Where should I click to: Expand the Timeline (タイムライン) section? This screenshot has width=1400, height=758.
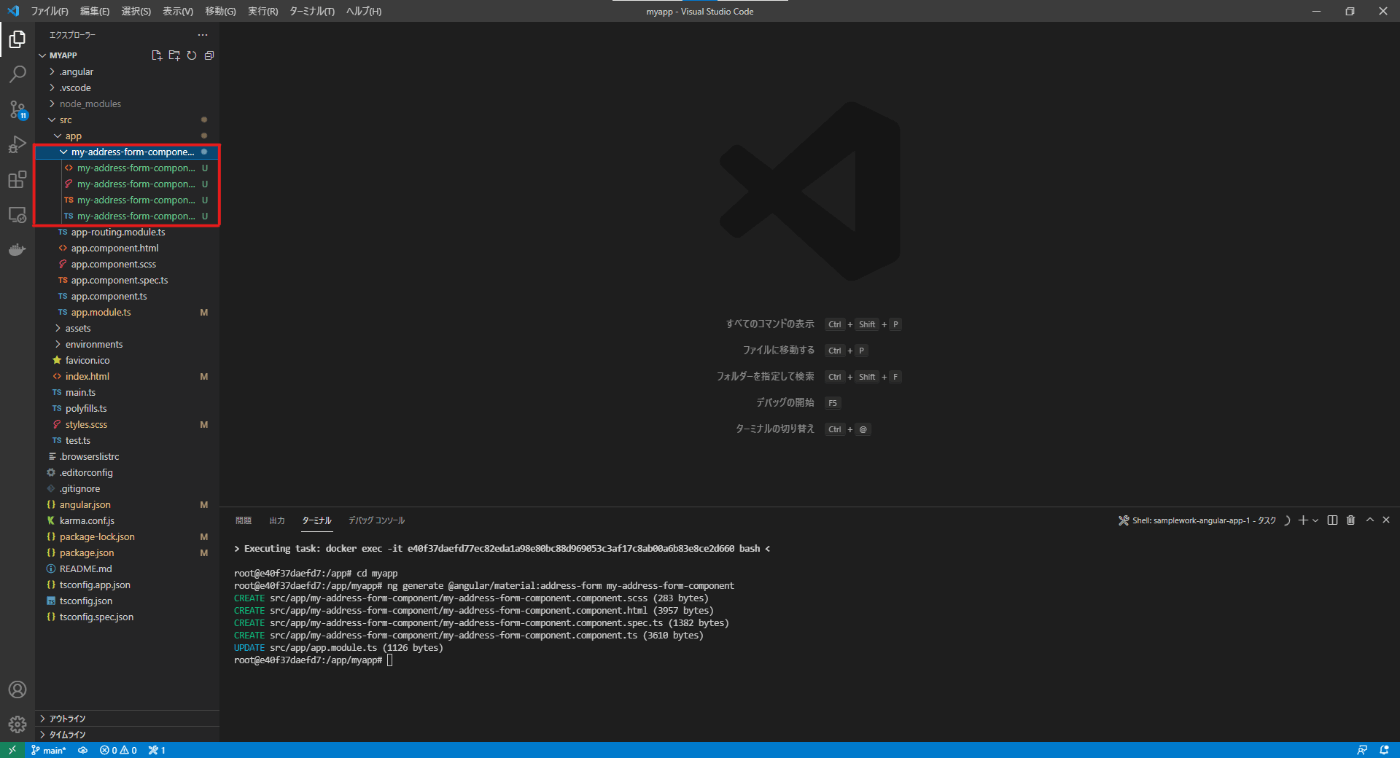[x=128, y=735]
